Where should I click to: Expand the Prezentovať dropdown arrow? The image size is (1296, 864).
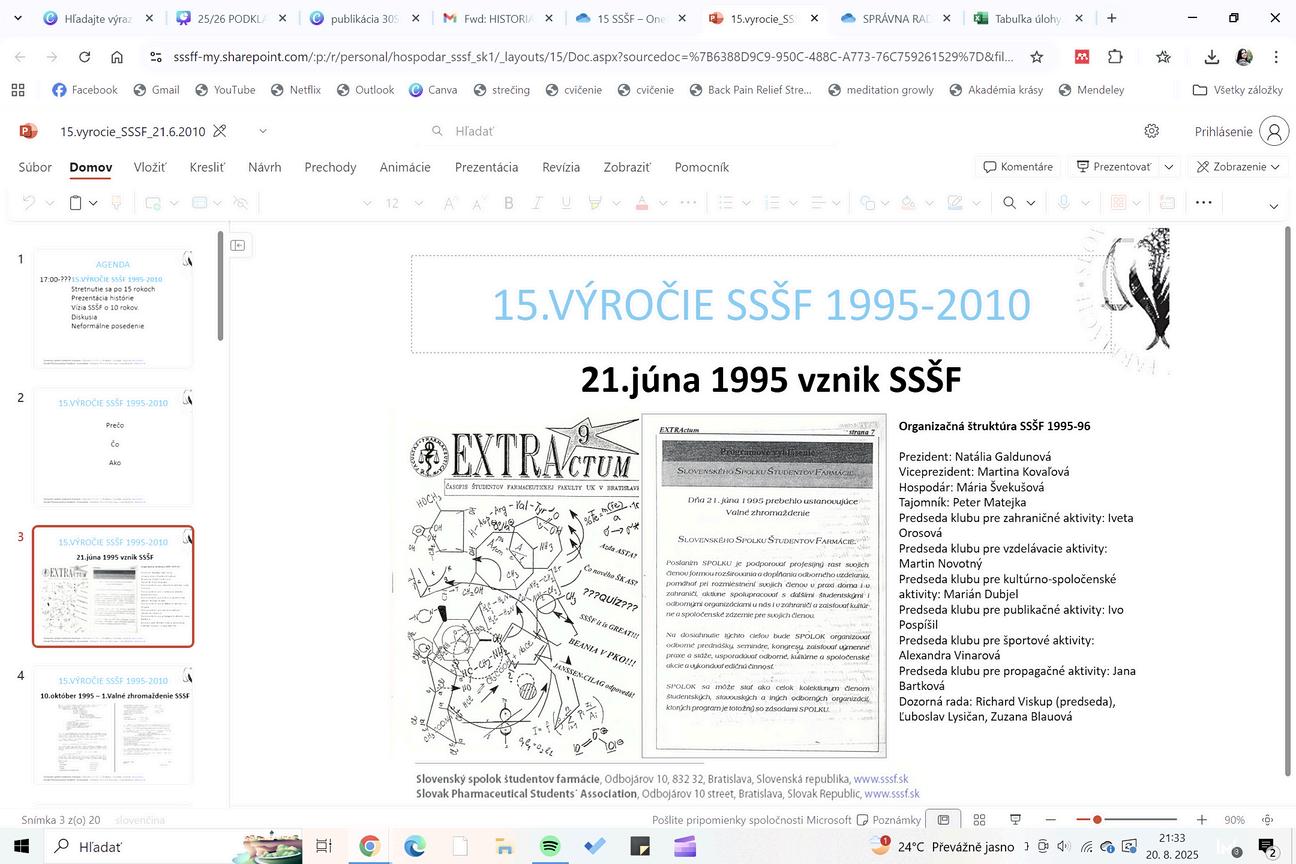1169,167
